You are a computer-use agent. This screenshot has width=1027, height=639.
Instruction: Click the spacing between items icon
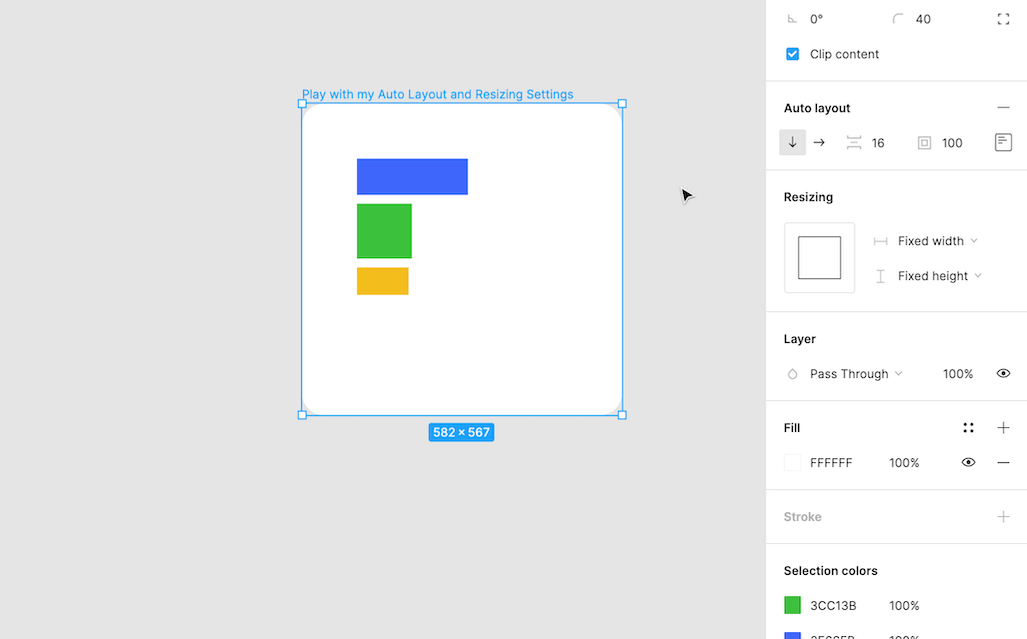coord(853,143)
